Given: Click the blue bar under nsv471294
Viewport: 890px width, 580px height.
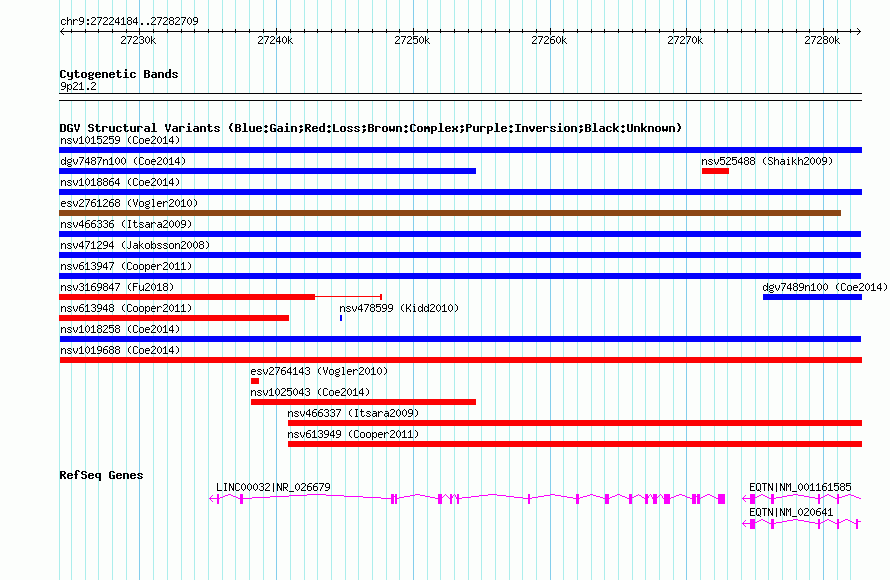Looking at the screenshot, I should click(x=460, y=255).
